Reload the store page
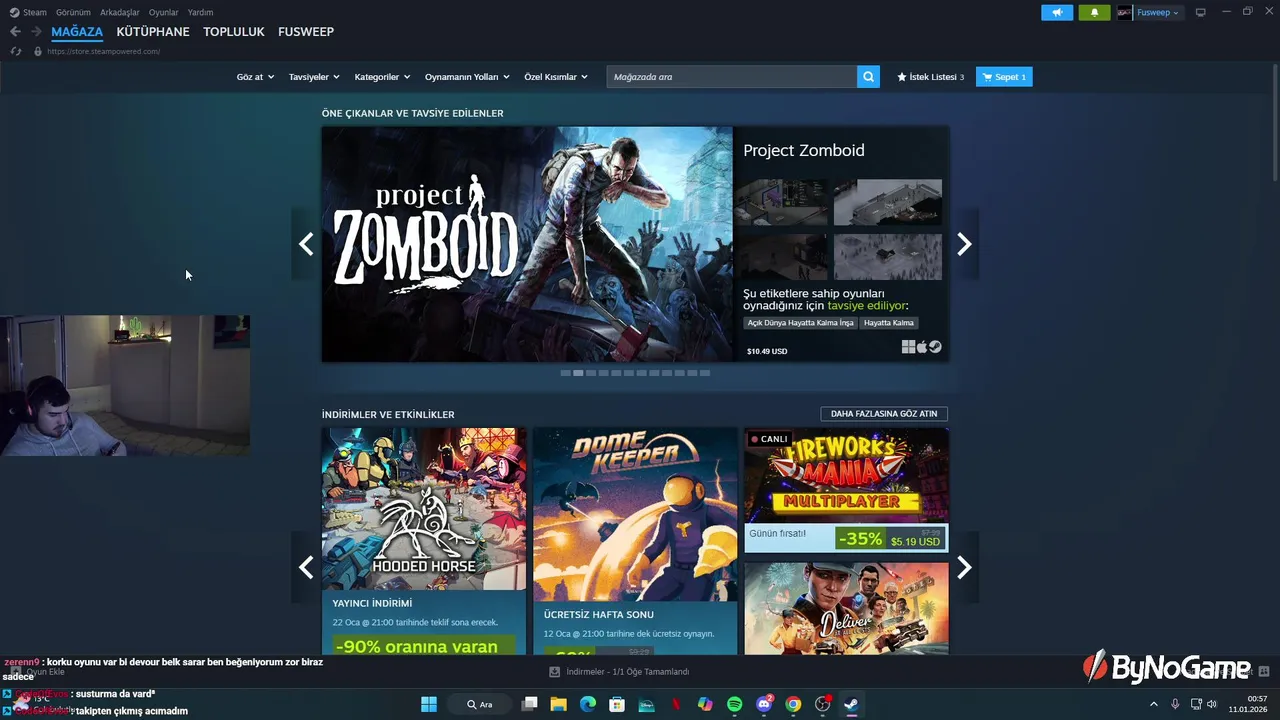 tap(15, 51)
